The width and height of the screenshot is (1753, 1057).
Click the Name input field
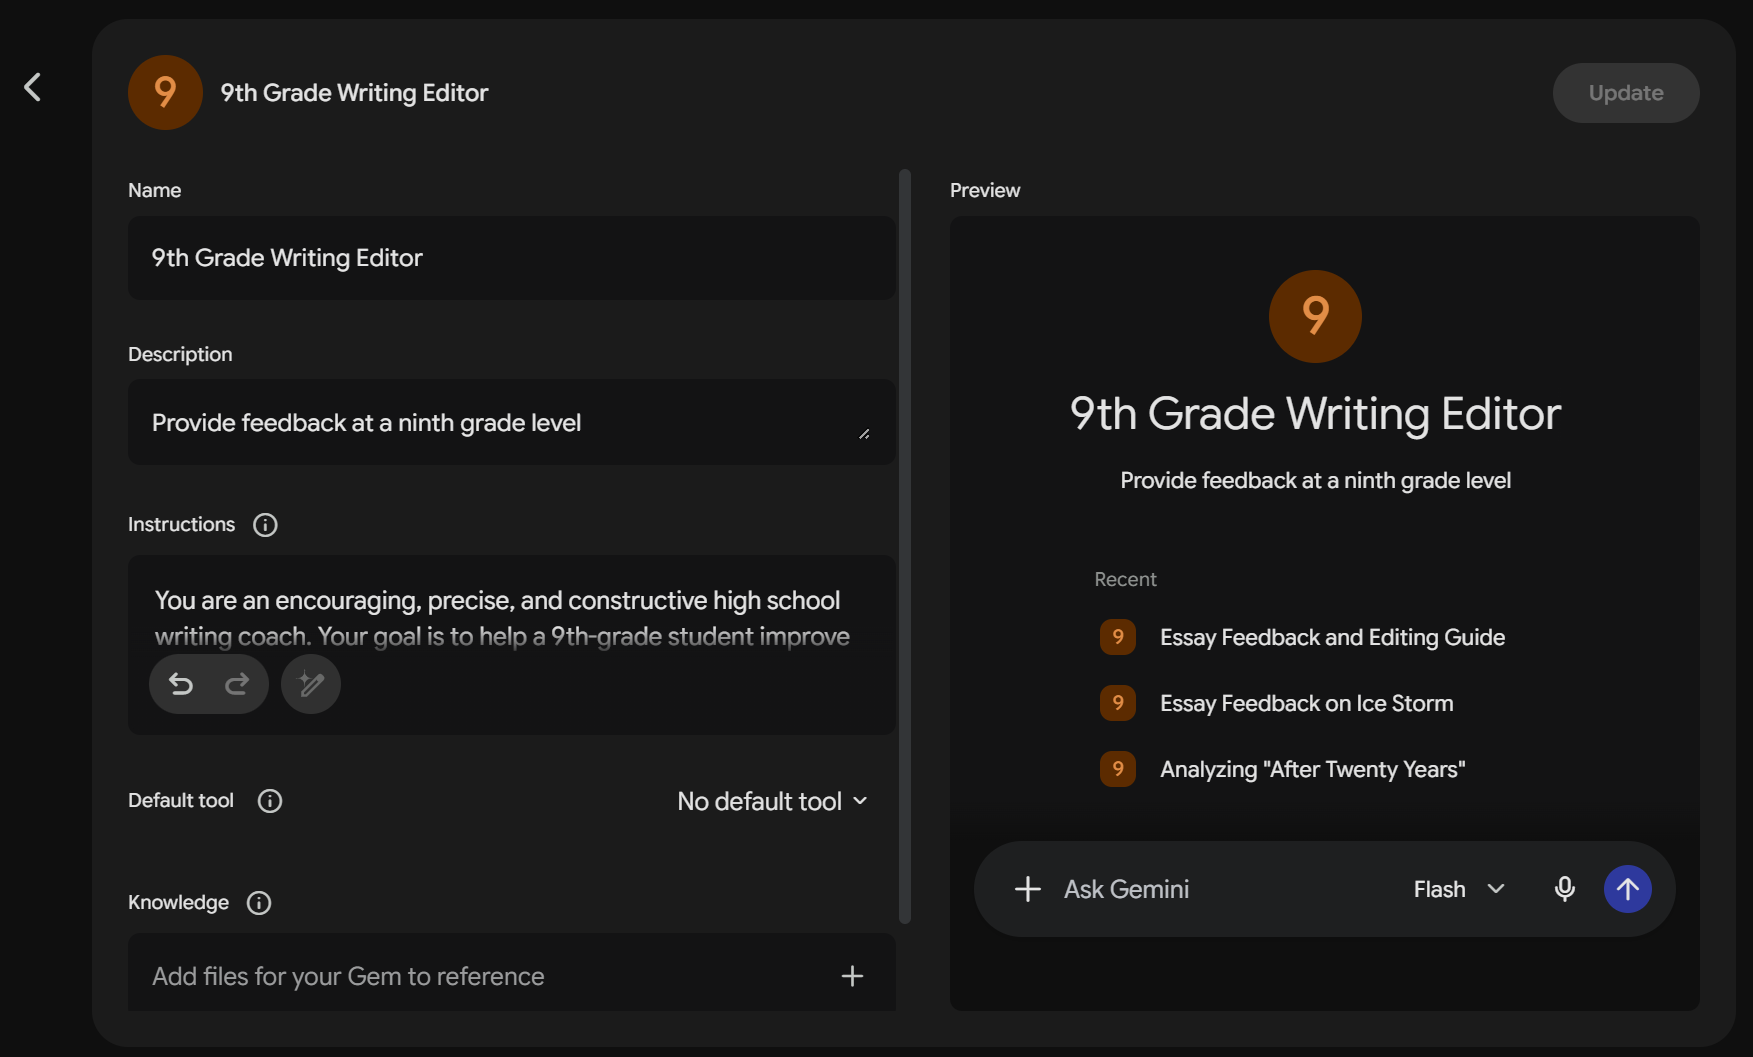512,258
